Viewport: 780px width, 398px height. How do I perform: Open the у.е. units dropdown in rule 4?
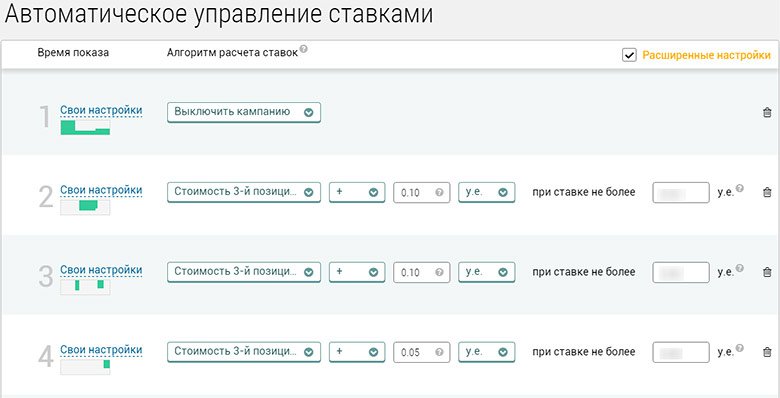487,352
